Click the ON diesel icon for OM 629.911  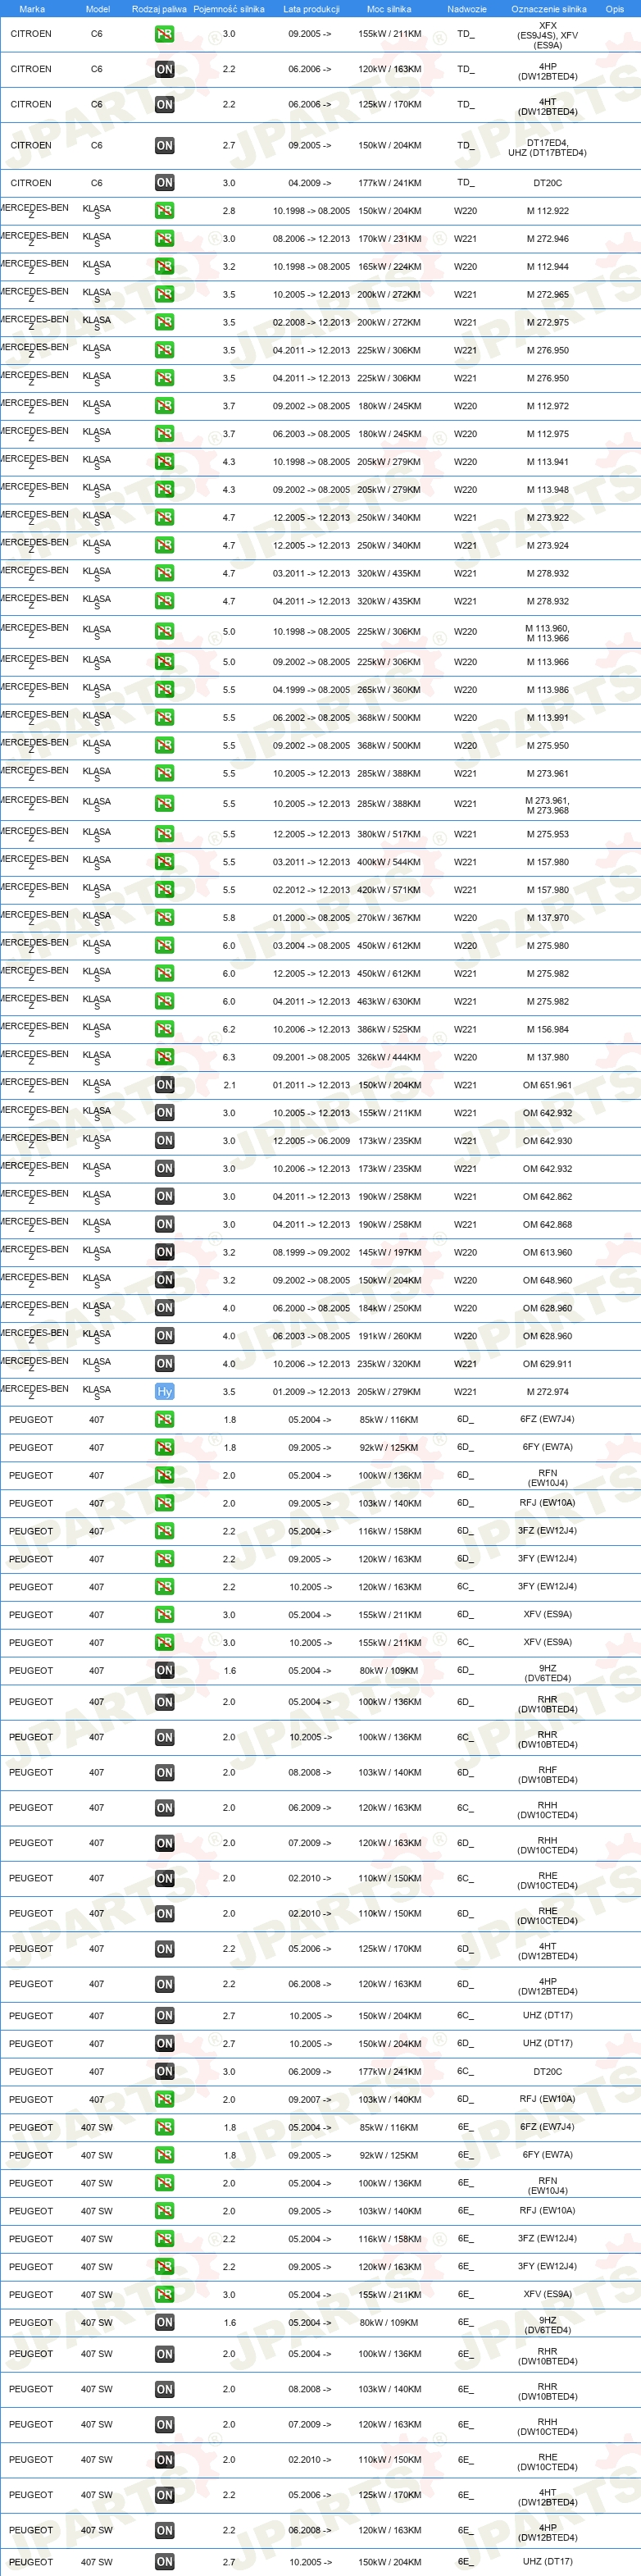[165, 1364]
